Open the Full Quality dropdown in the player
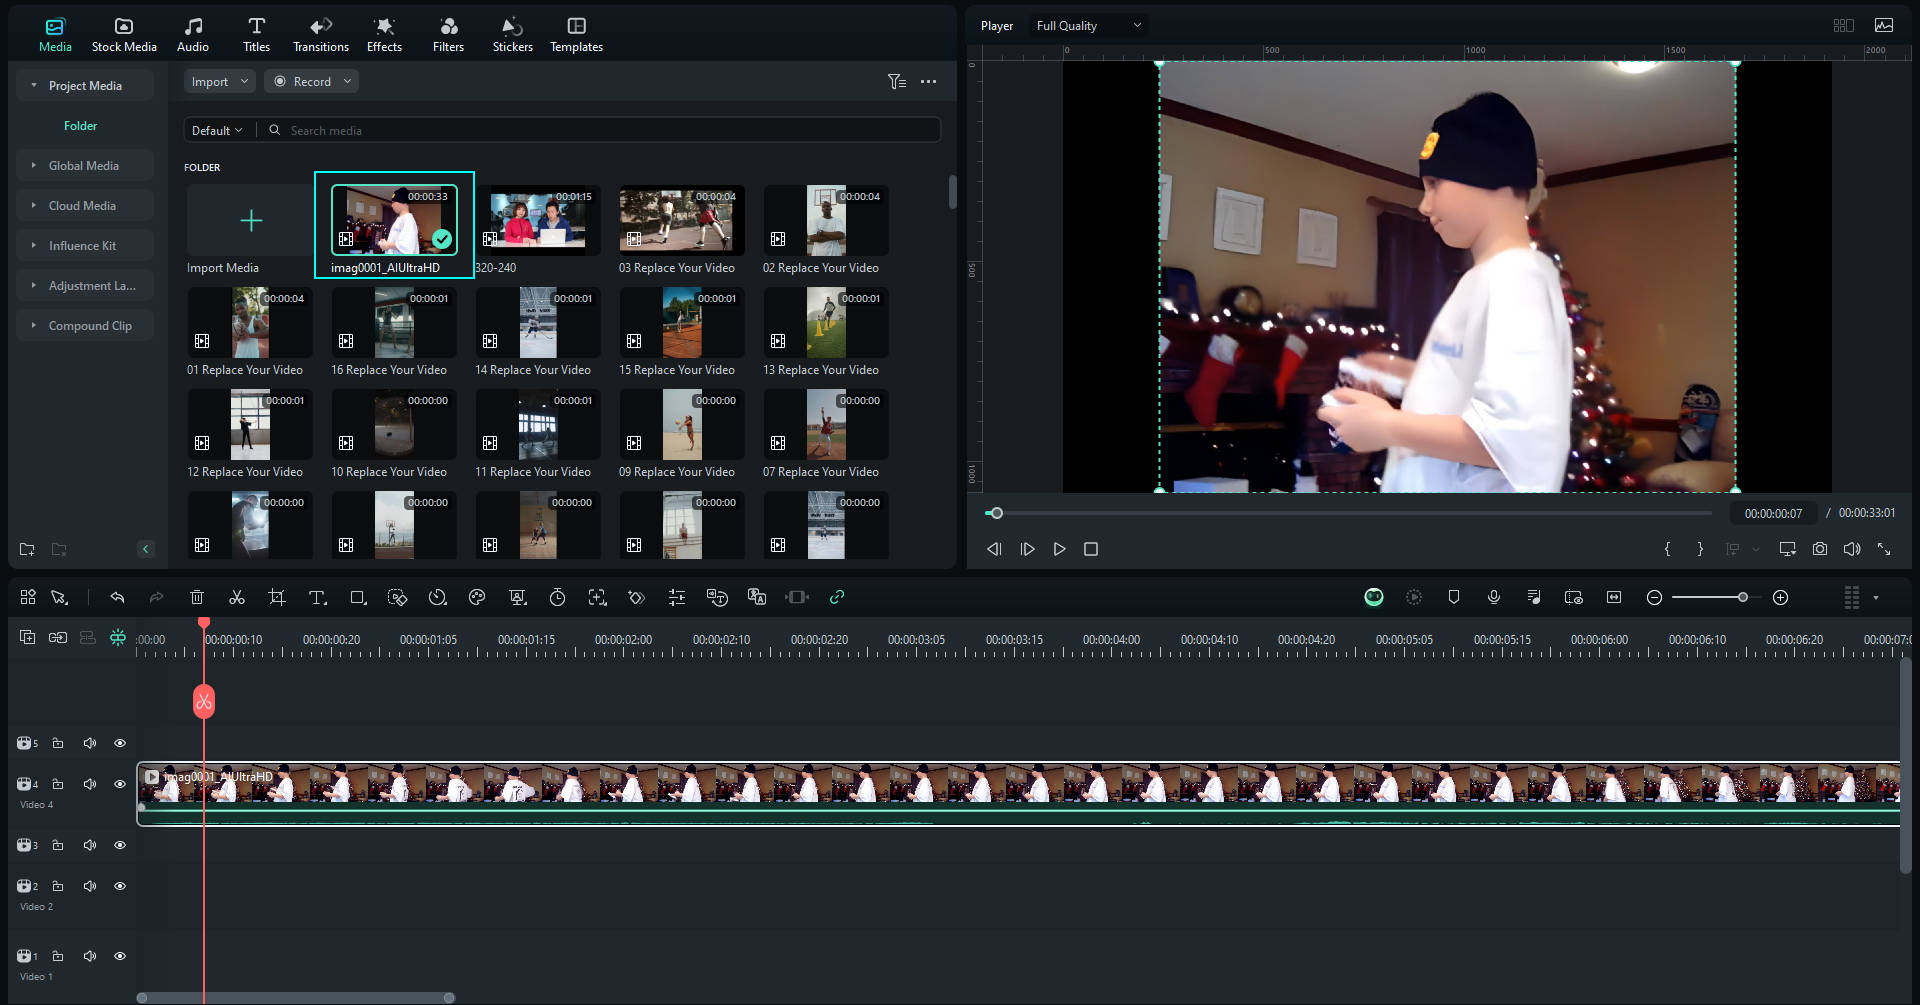This screenshot has height=1005, width=1920. point(1088,26)
